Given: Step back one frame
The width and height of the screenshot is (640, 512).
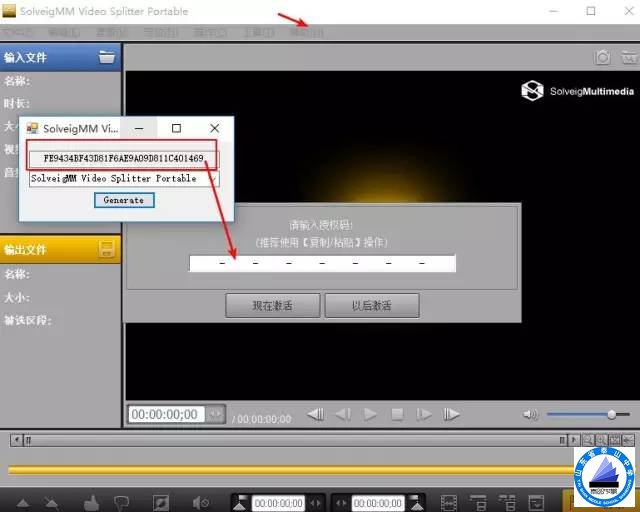Looking at the screenshot, I should (x=342, y=414).
